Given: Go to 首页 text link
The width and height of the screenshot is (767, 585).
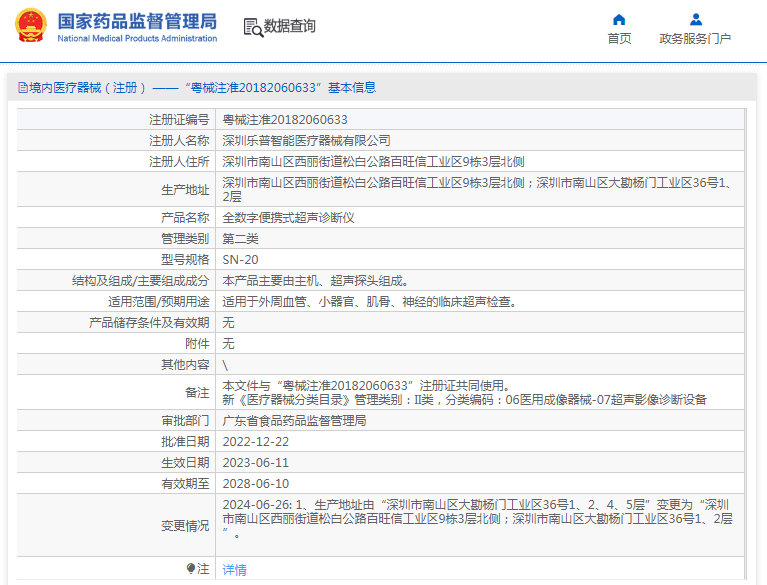Looking at the screenshot, I should point(619,39).
